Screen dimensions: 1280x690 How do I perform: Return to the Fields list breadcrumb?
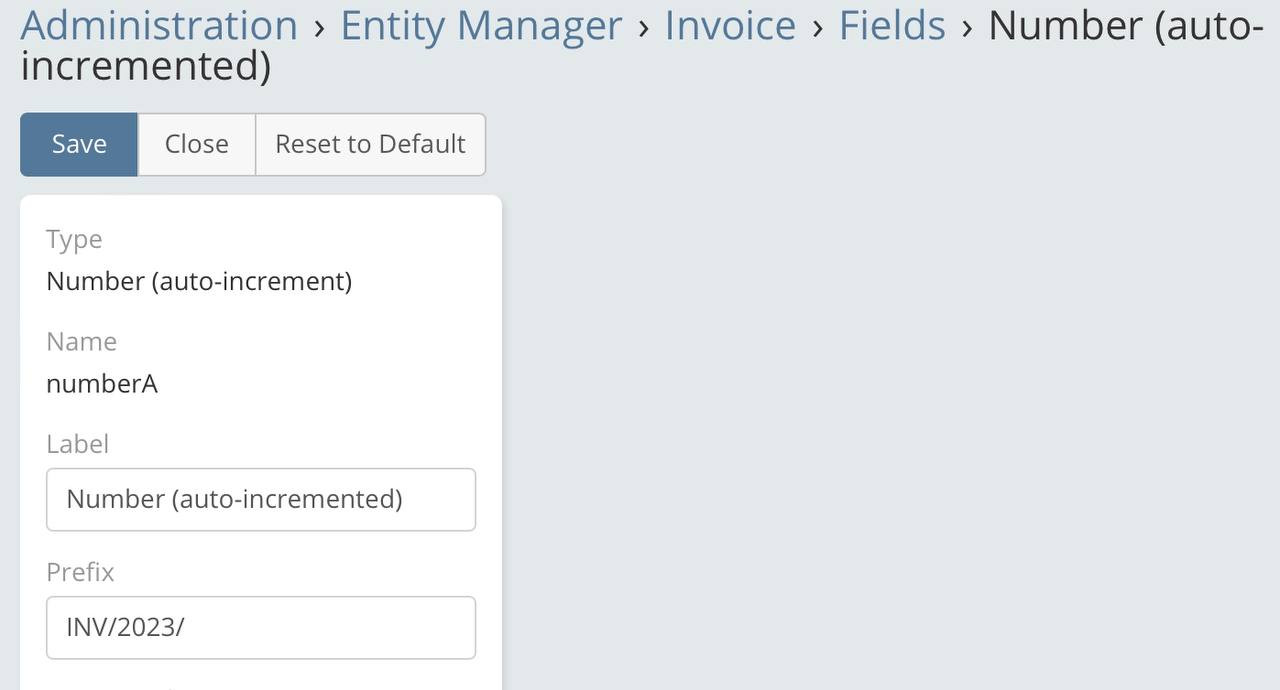pyautogui.click(x=892, y=25)
